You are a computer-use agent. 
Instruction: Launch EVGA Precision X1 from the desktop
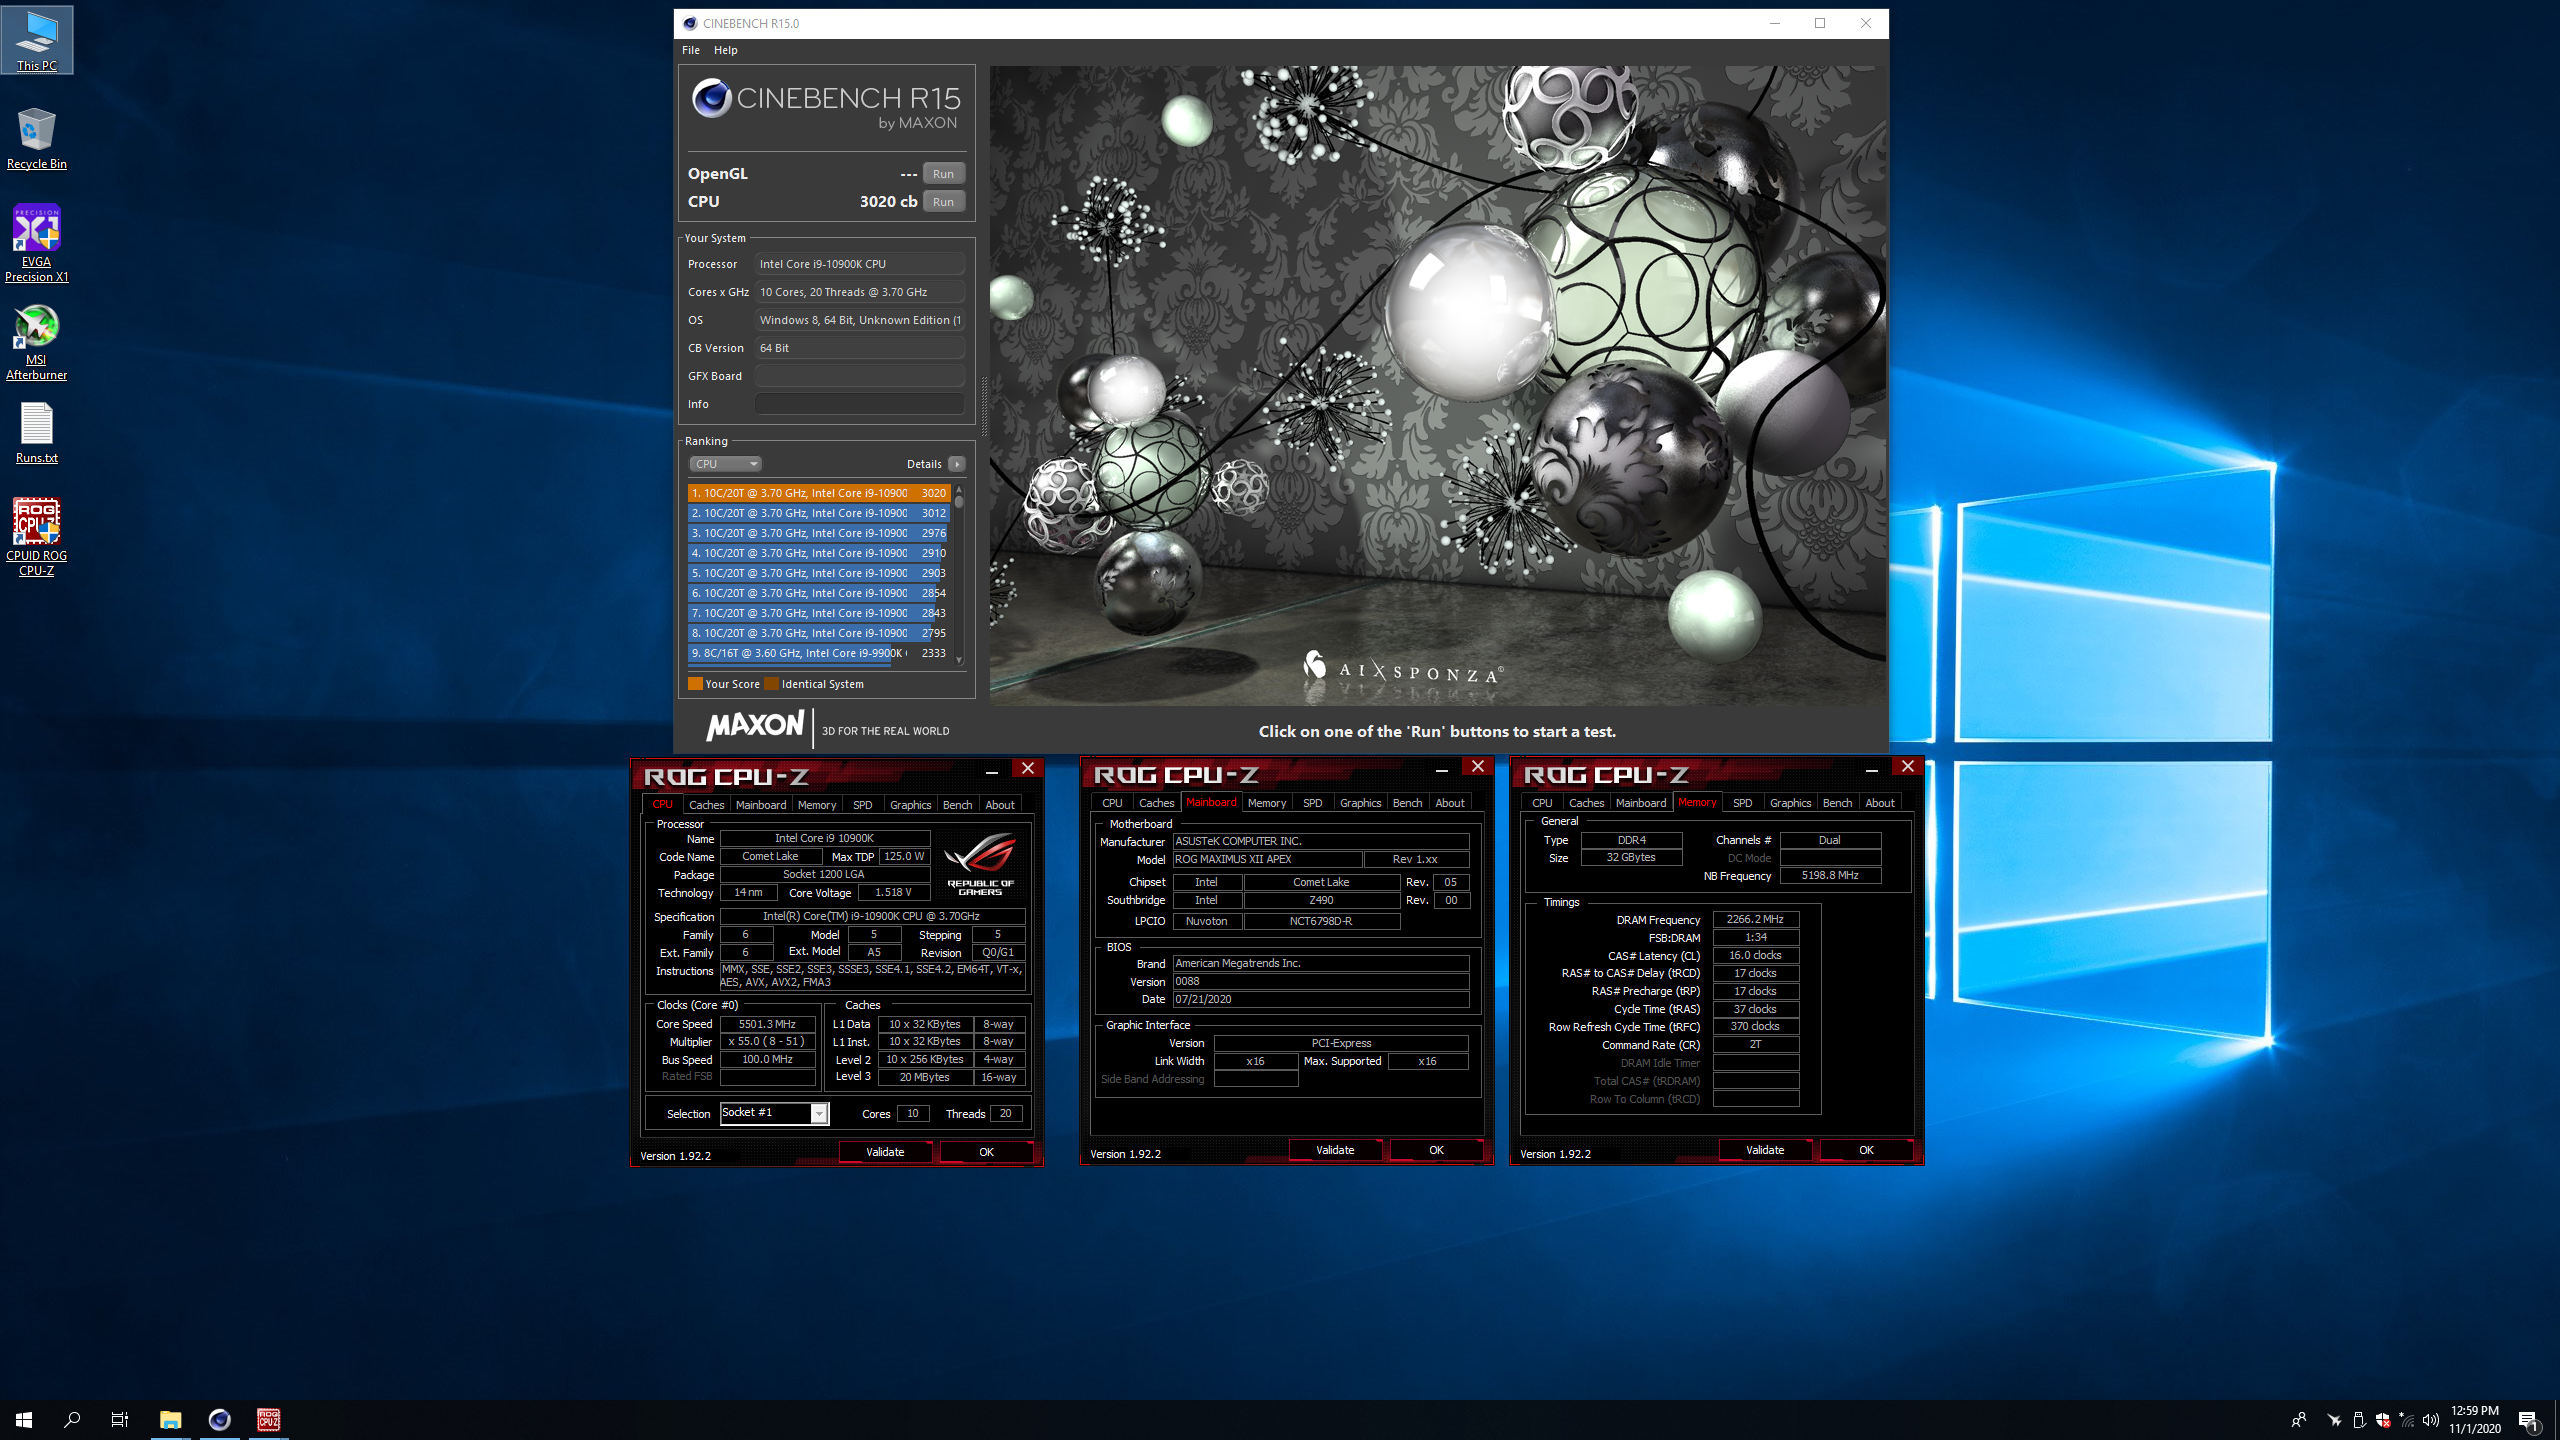pos(37,244)
